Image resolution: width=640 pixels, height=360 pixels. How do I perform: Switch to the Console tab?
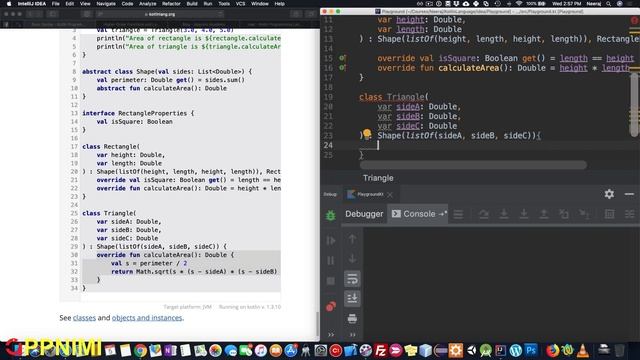tap(418, 214)
